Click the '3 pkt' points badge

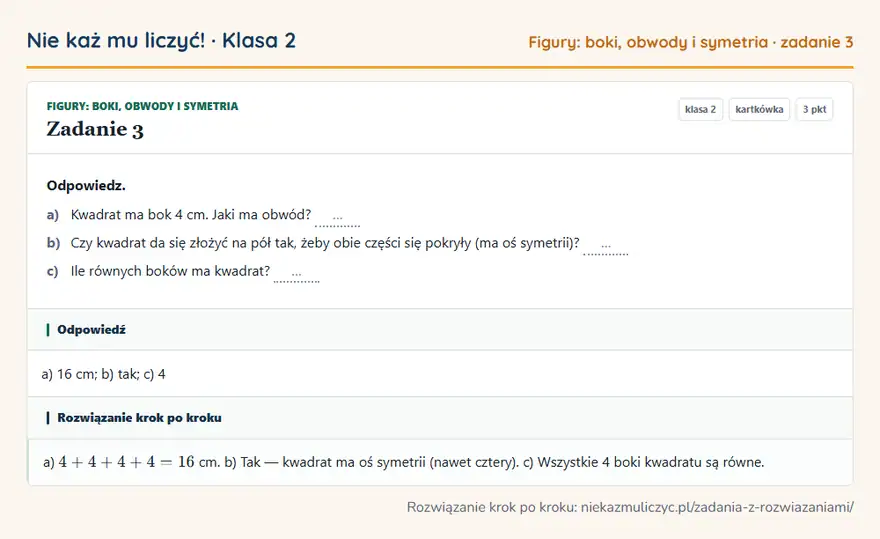[814, 109]
